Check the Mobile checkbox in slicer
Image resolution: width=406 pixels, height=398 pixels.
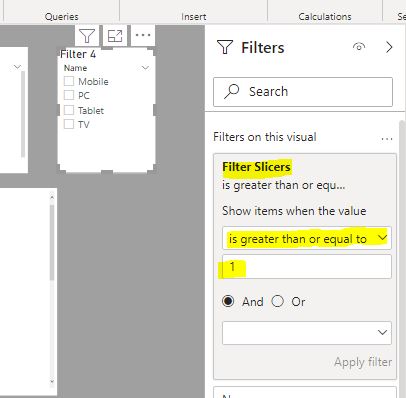(69, 81)
